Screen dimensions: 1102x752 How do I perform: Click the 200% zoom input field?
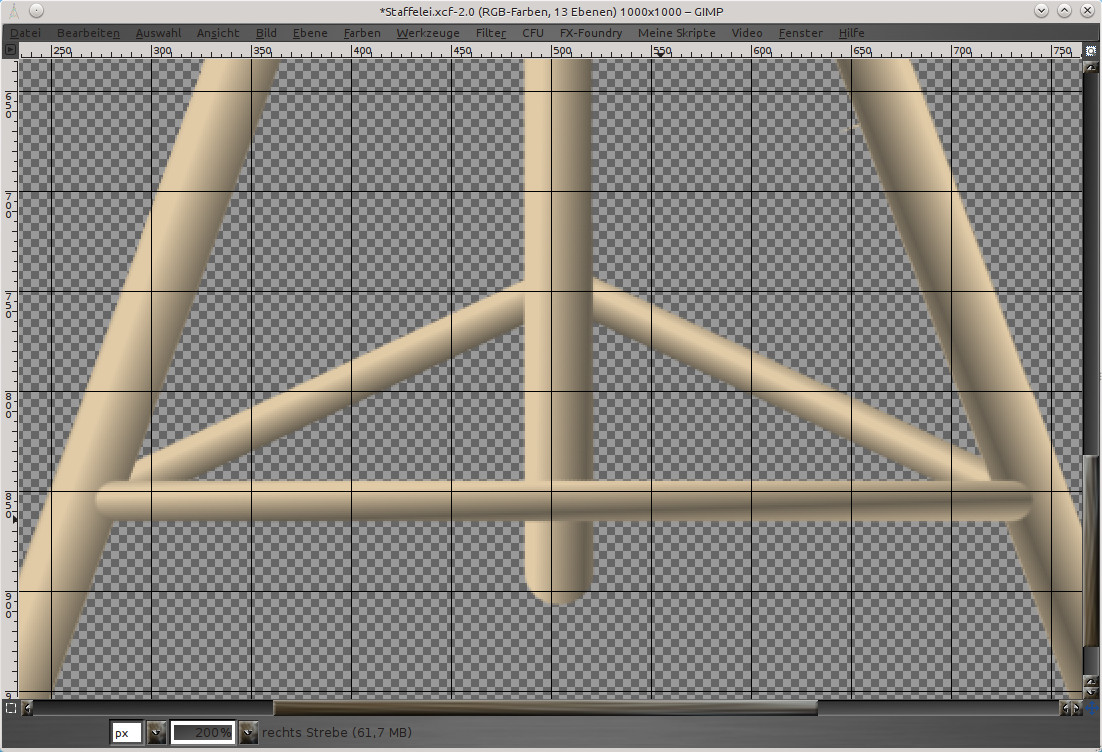[x=203, y=733]
